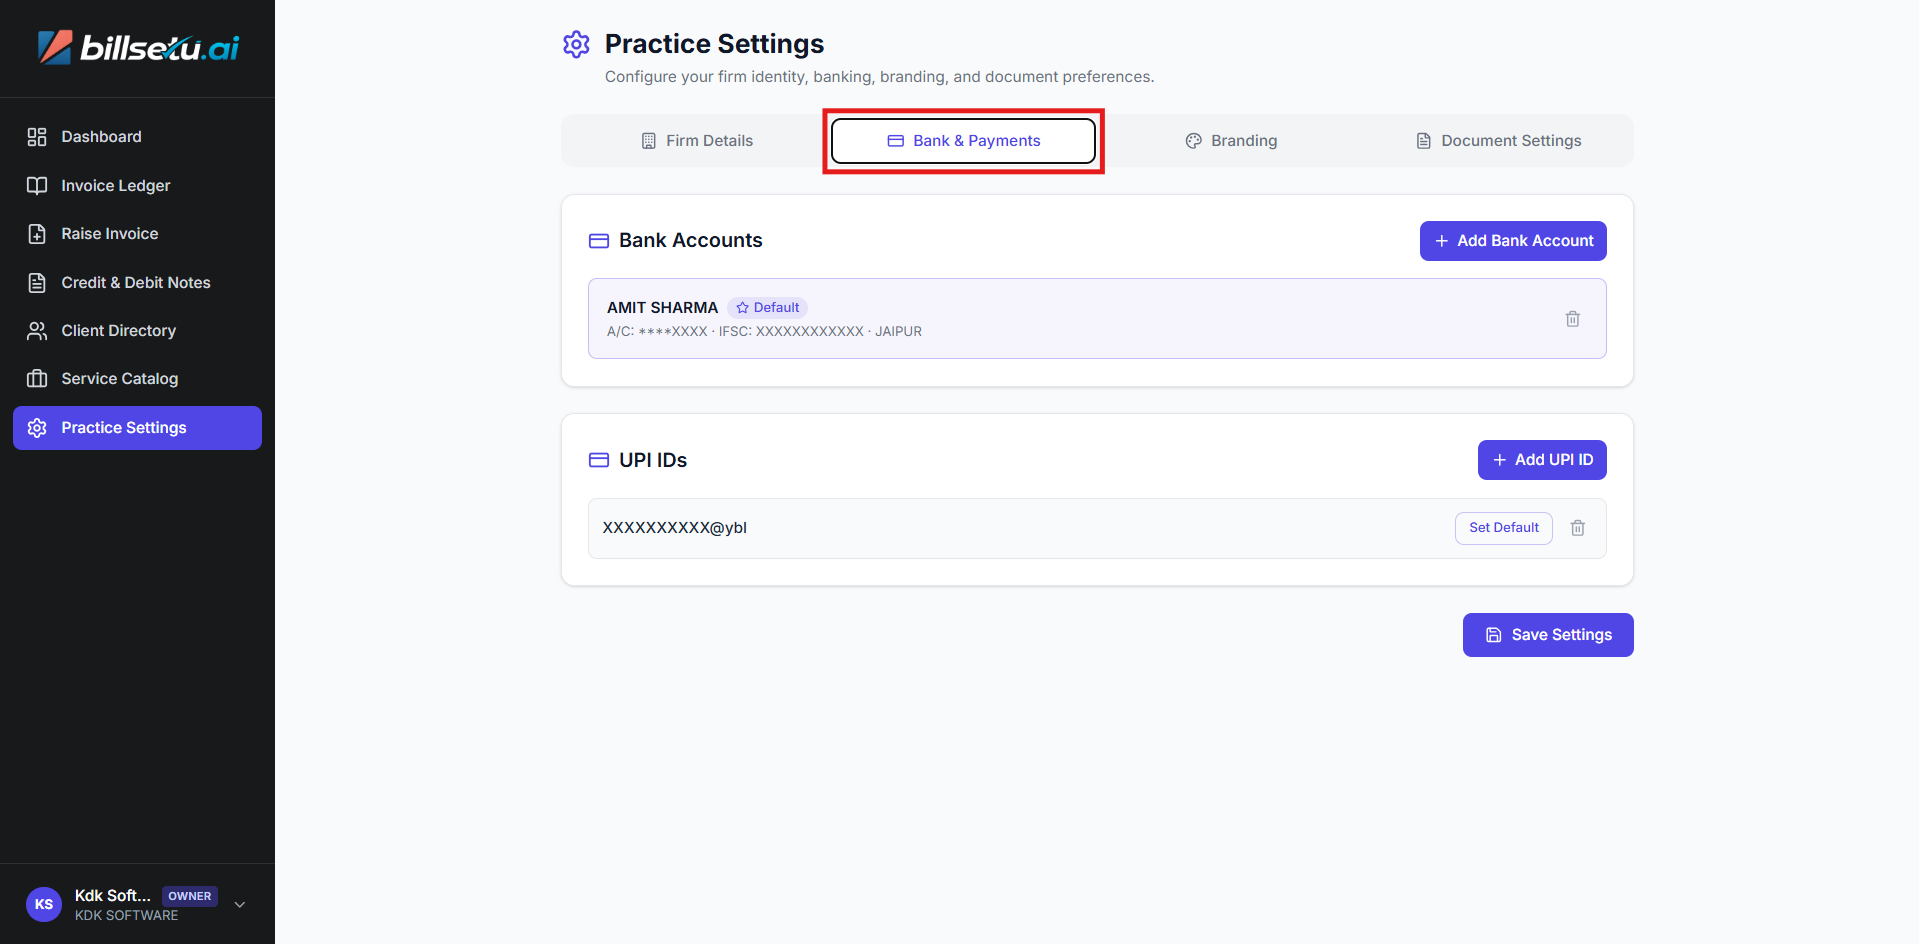
Task: Click the Default star badge on bank account
Action: pos(767,308)
